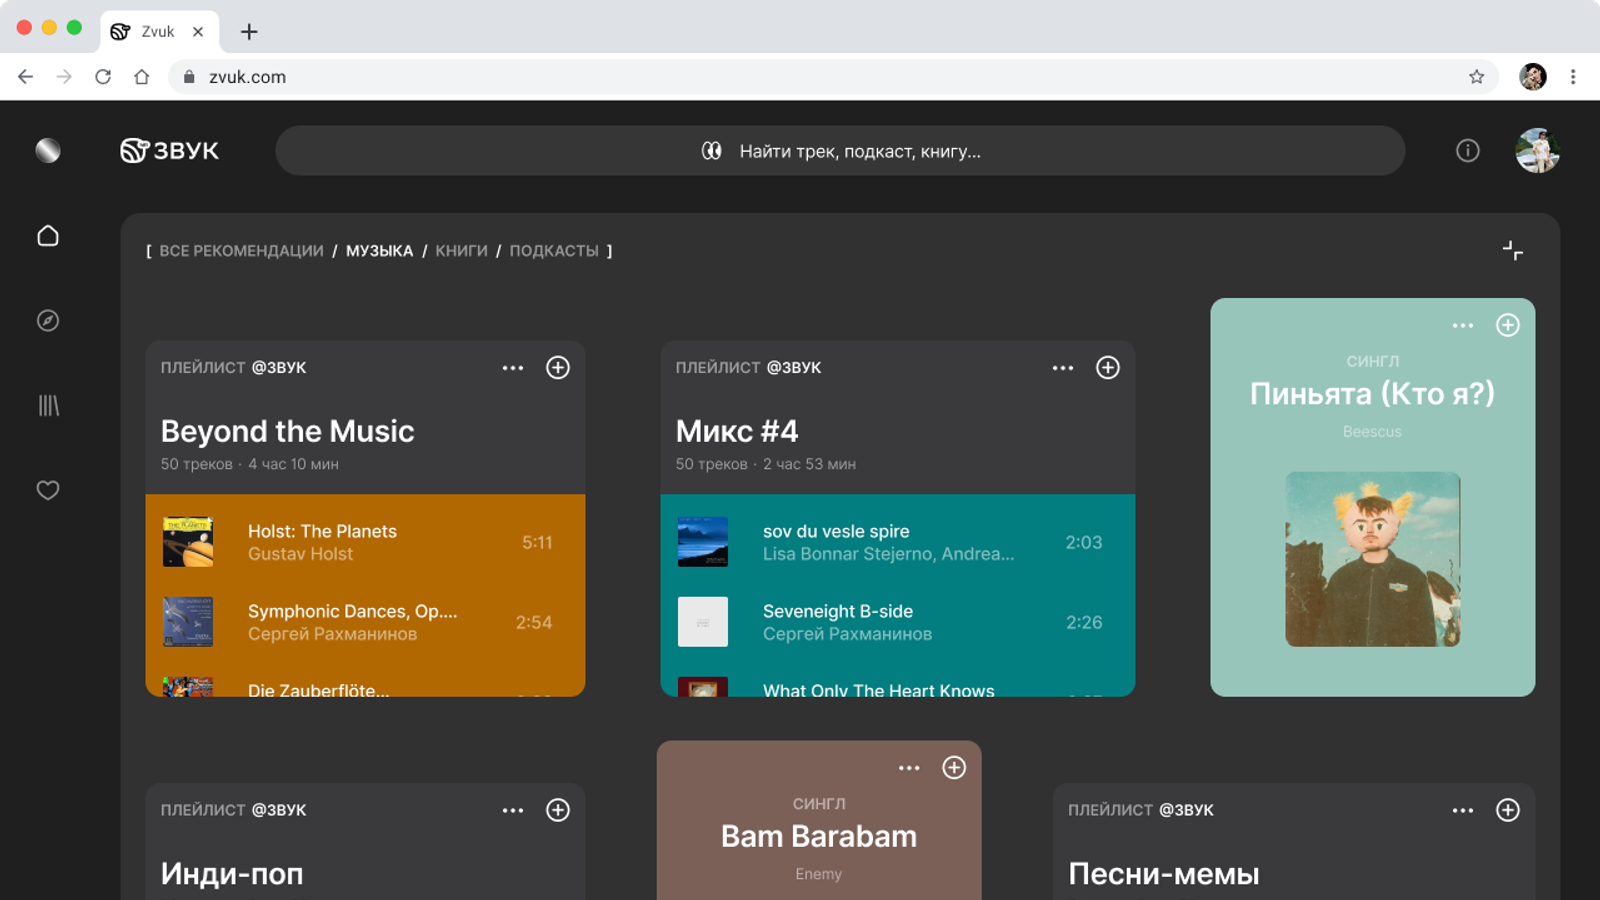Open more options for Beyond the Music
The width and height of the screenshot is (1600, 900).
[x=513, y=368]
